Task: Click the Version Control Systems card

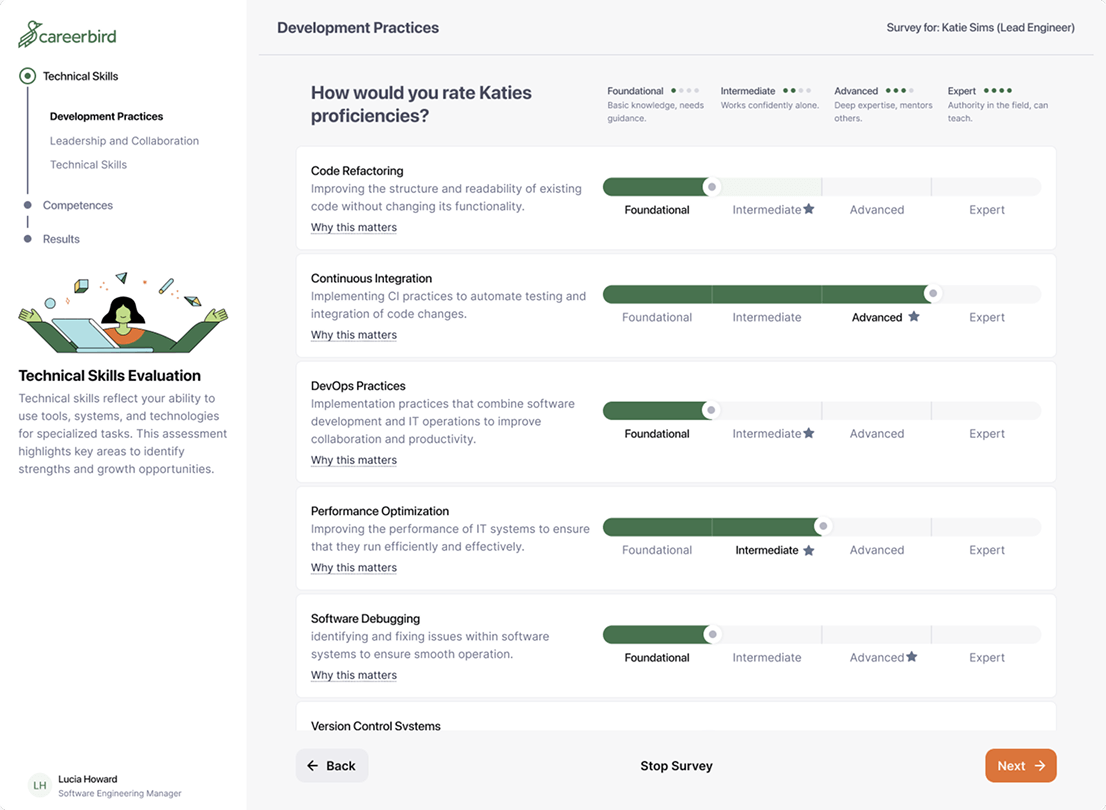Action: 675,720
